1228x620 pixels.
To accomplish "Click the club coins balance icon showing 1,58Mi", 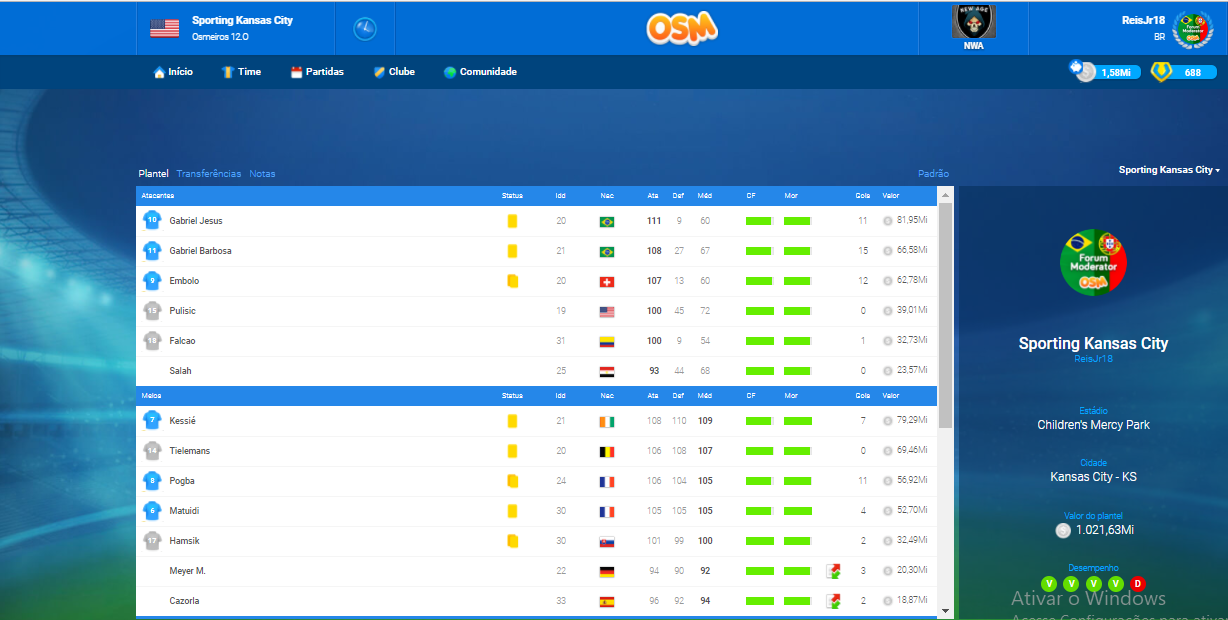I will coord(1084,72).
